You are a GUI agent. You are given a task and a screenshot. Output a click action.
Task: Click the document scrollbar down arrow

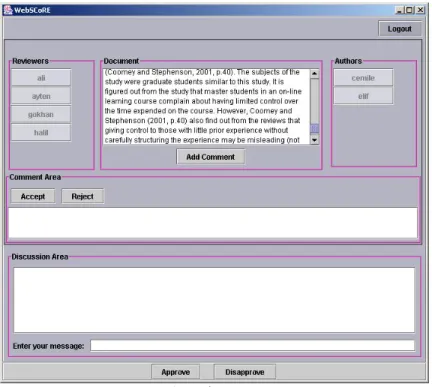click(x=314, y=140)
